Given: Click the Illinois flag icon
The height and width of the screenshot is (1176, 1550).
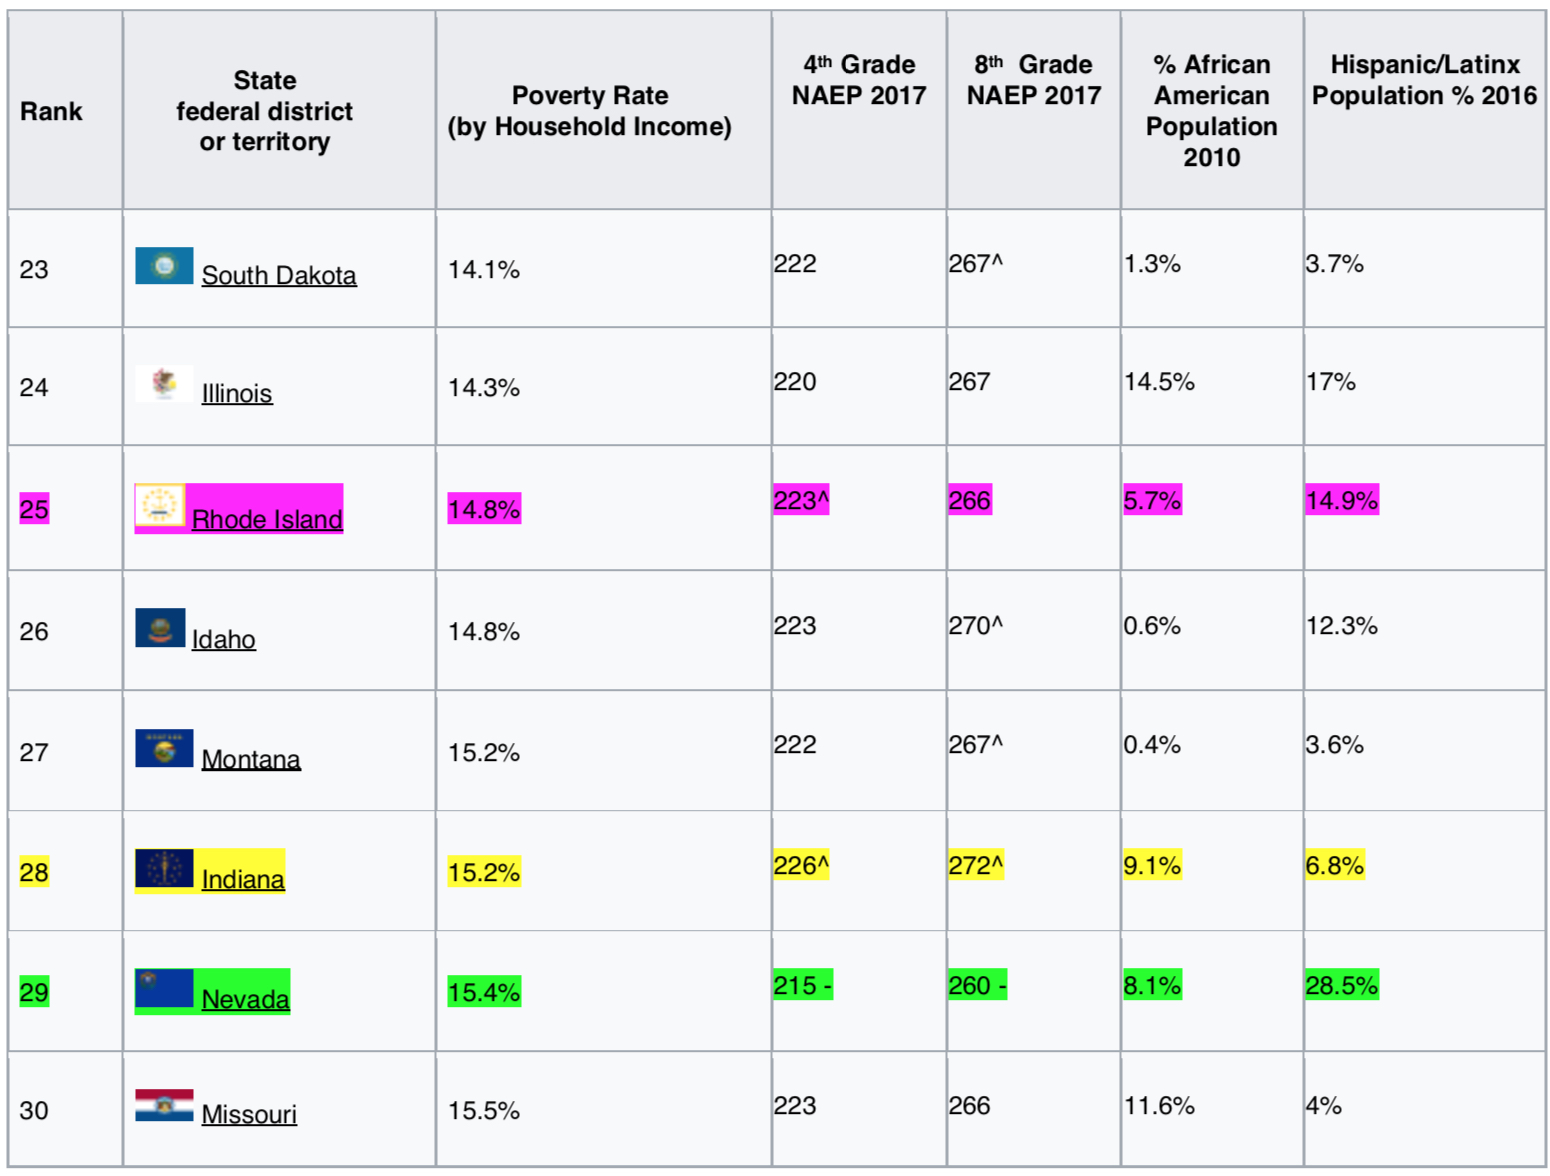Looking at the screenshot, I should tap(164, 383).
